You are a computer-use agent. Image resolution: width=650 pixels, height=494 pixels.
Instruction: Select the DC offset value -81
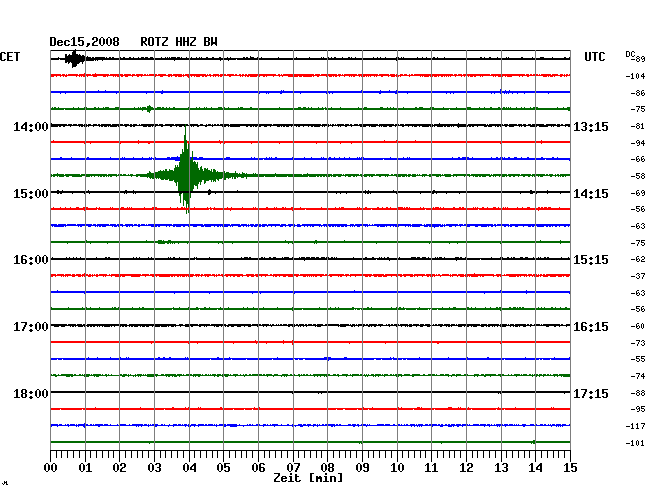[638, 126]
